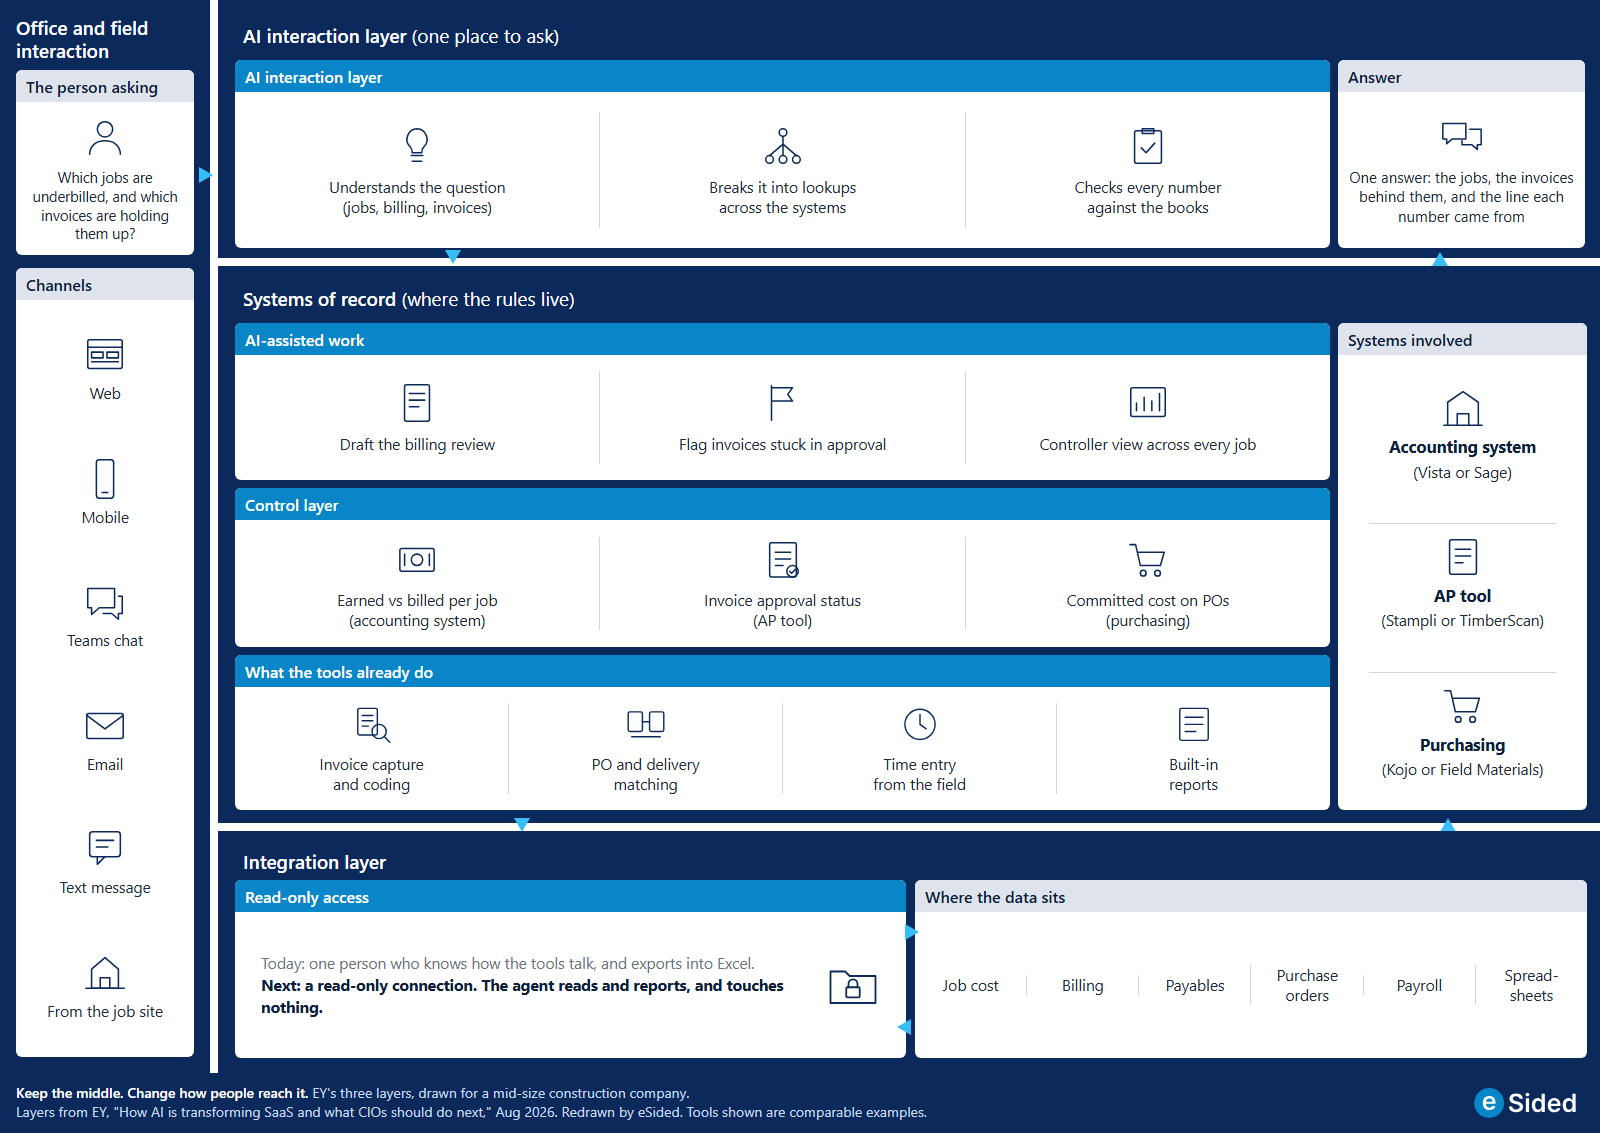Click the What the tools already do header
Viewport: 1600px width, 1133px height.
782,672
